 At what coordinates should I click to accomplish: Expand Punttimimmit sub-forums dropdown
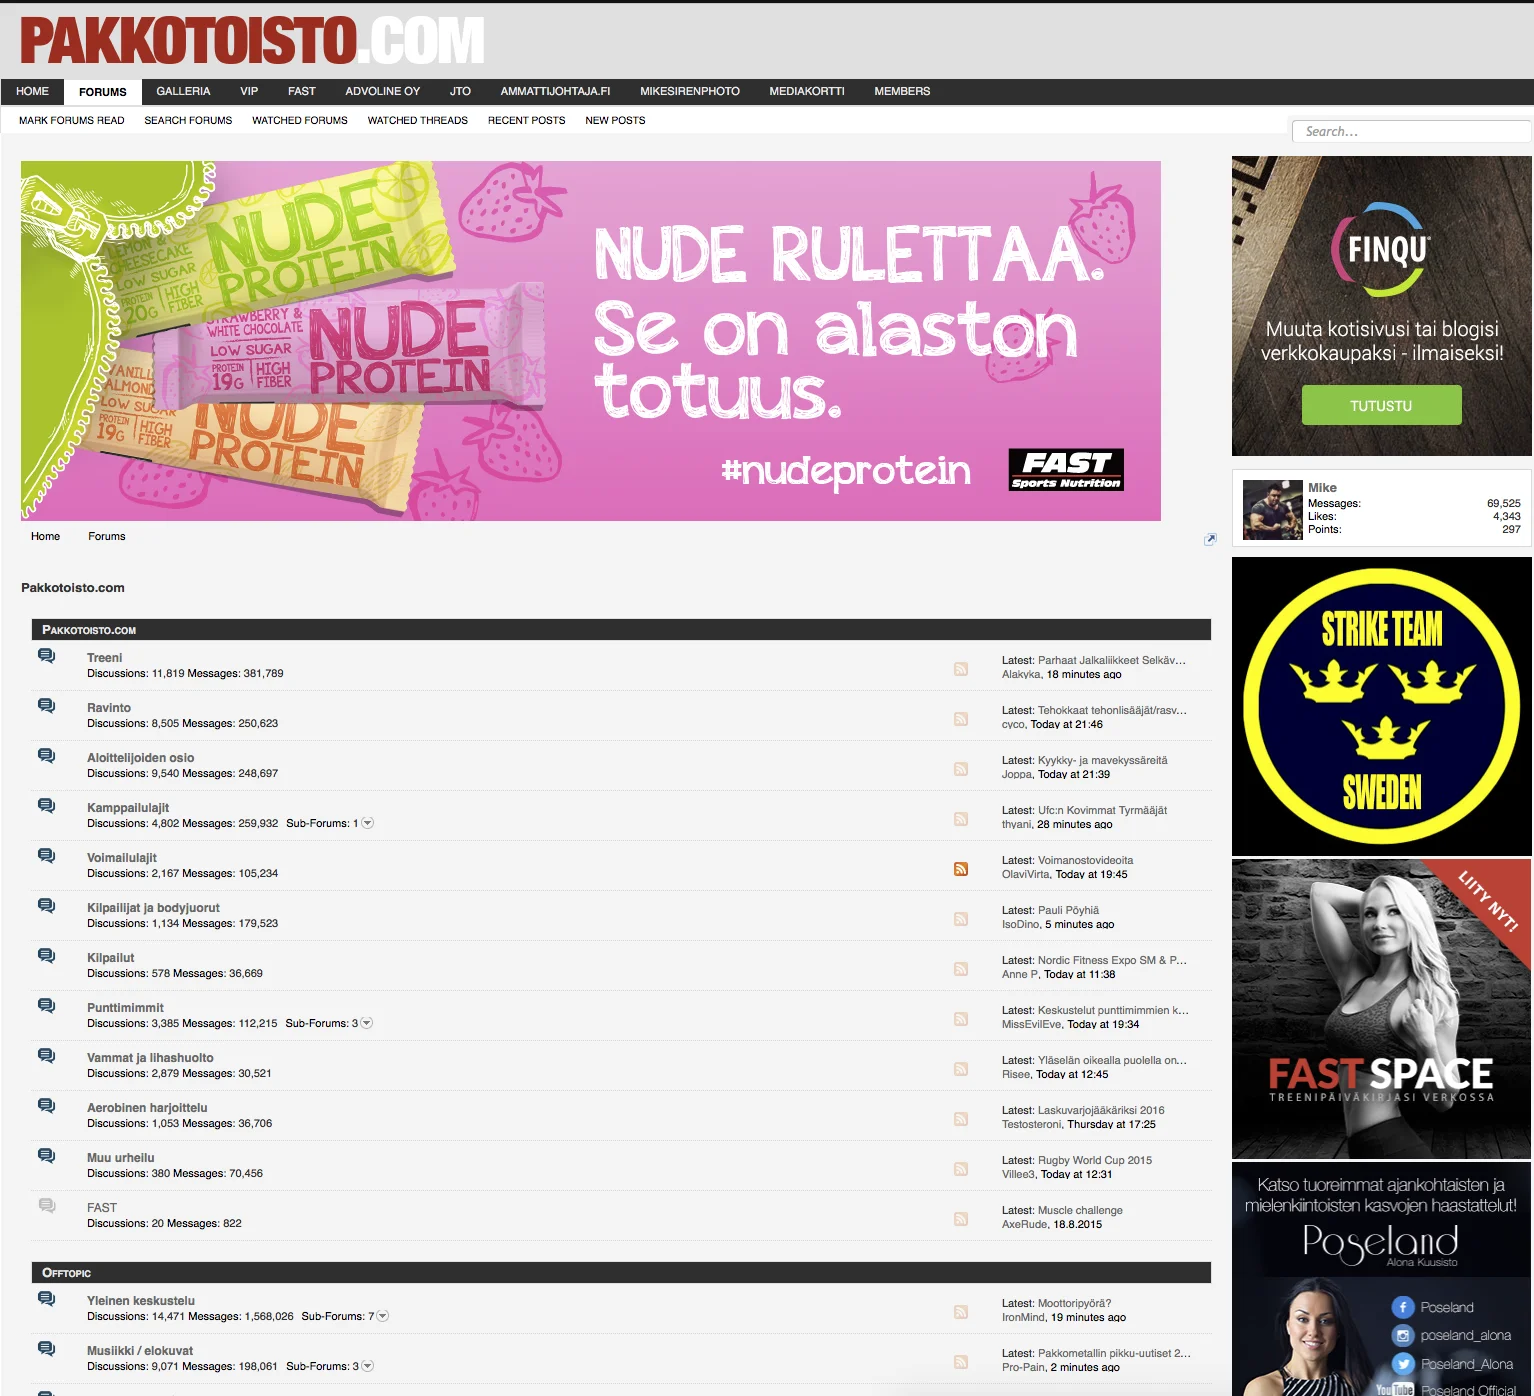tap(367, 1023)
